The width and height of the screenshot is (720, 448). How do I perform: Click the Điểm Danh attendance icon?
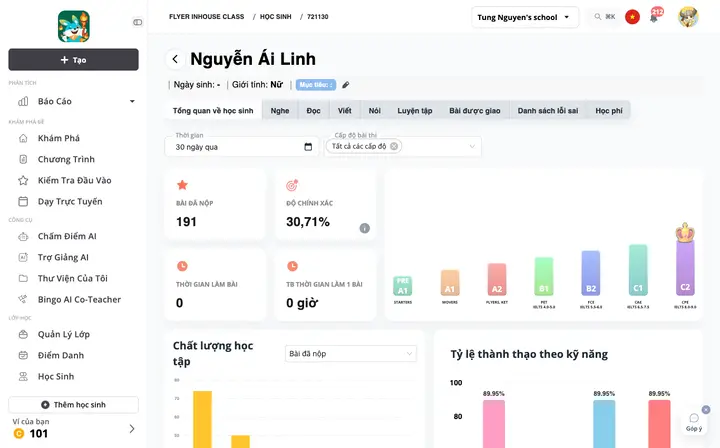pos(23,355)
